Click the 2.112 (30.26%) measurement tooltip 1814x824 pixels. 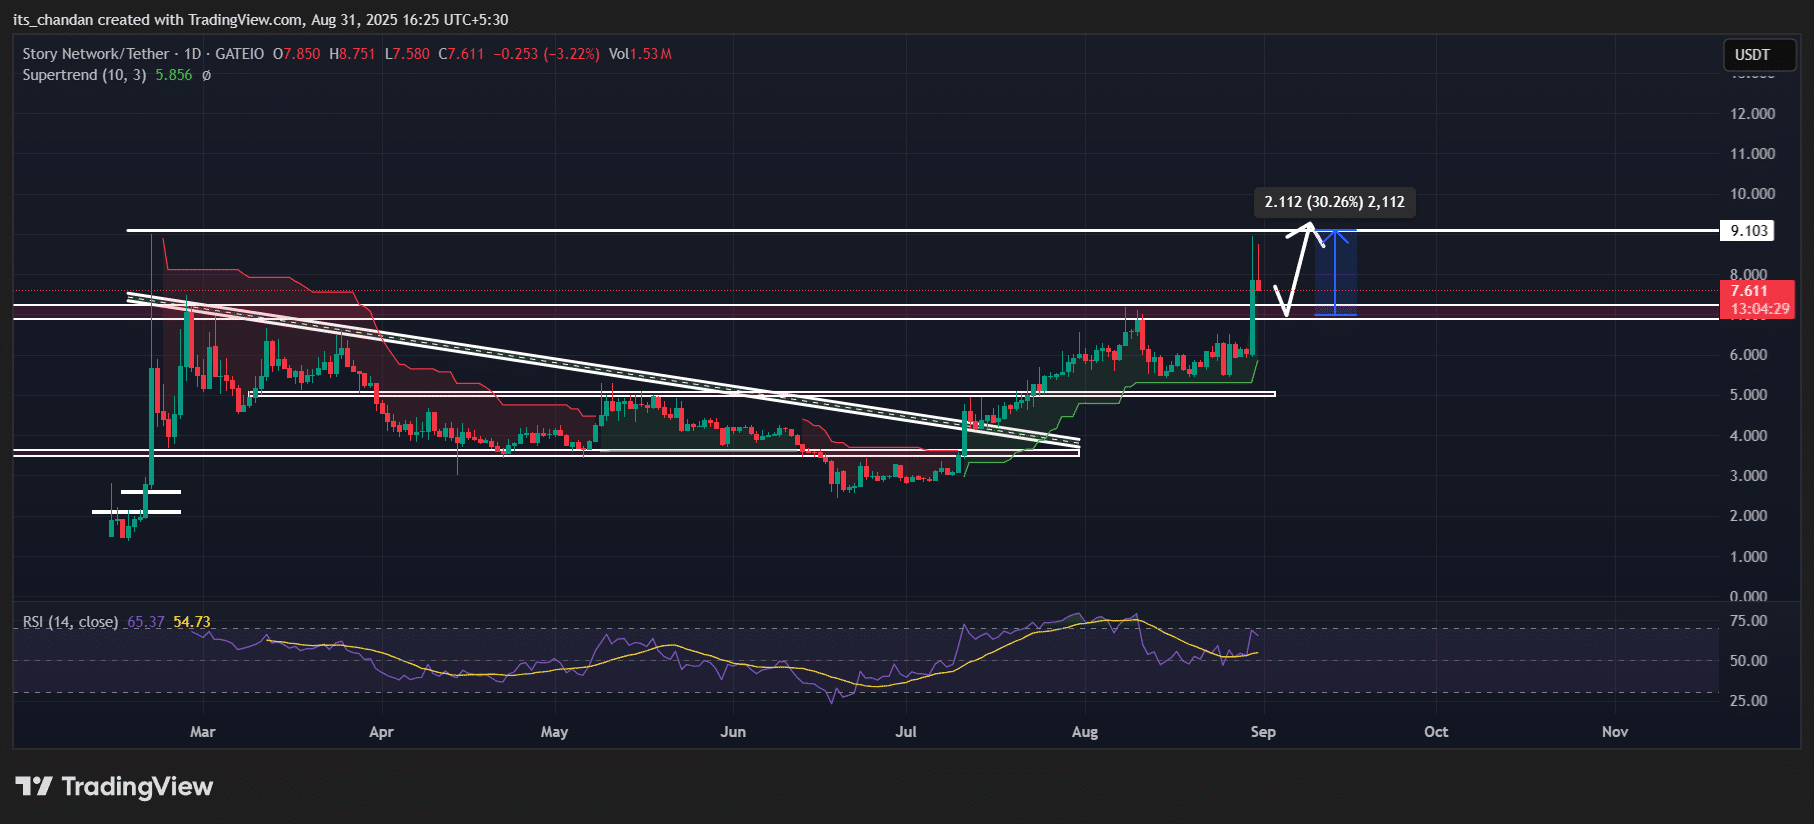click(1334, 202)
